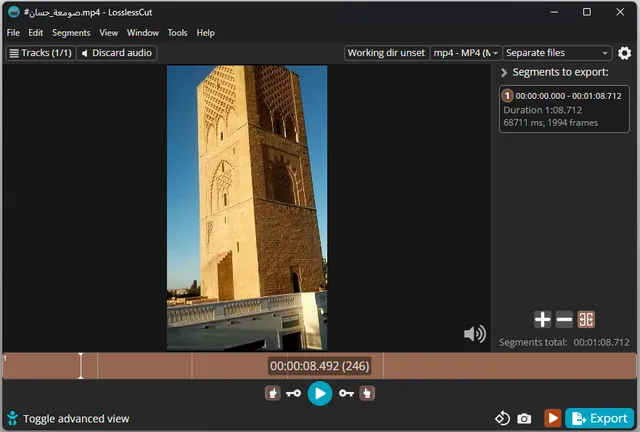This screenshot has width=640, height=432.
Task: Open the mp4 output format dropdown
Action: coord(466,53)
